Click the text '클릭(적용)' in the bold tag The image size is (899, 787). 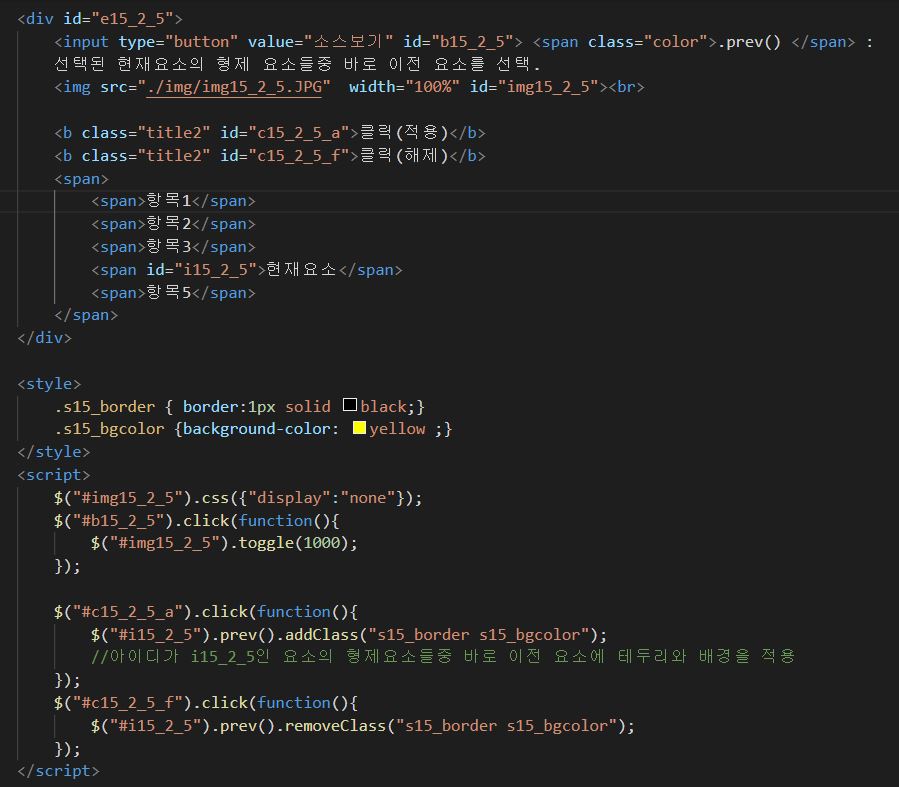click(404, 133)
